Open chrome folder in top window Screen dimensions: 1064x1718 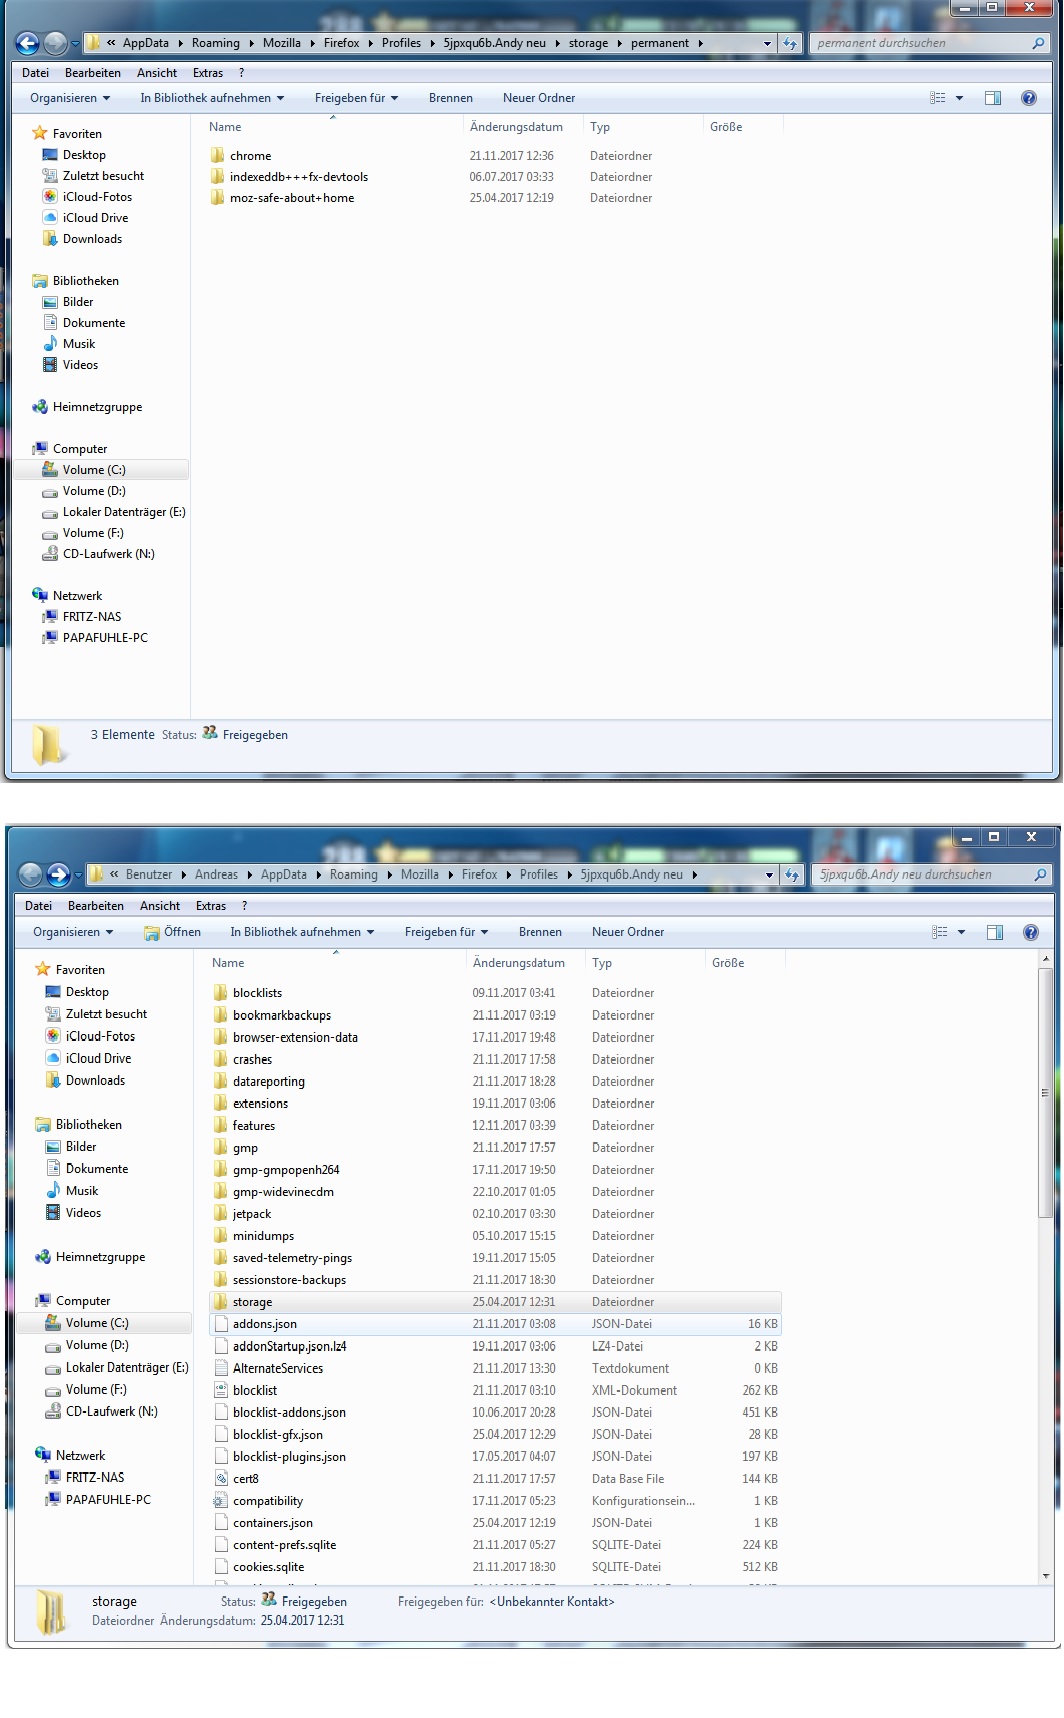(250, 156)
